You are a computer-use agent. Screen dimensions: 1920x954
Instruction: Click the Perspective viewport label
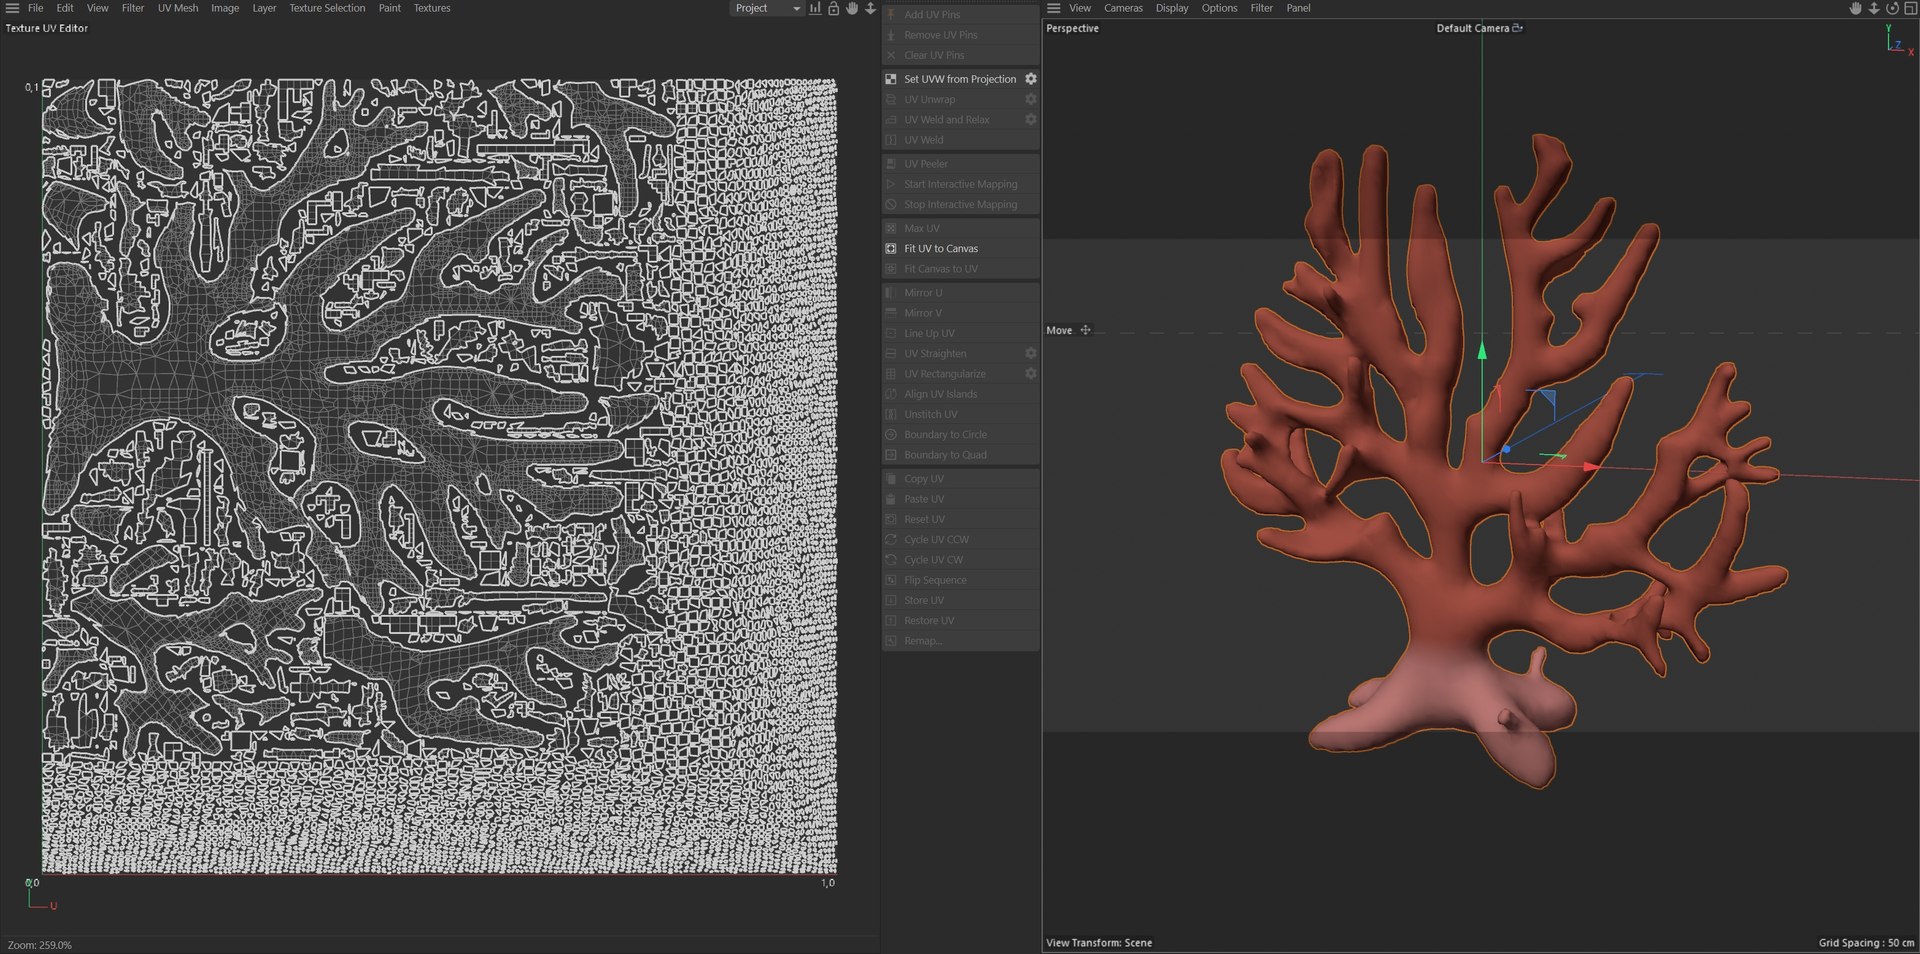pyautogui.click(x=1072, y=28)
